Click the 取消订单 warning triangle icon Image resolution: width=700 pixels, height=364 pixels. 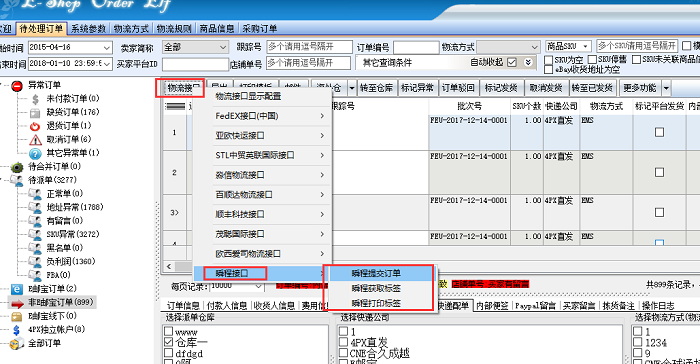pos(35,140)
